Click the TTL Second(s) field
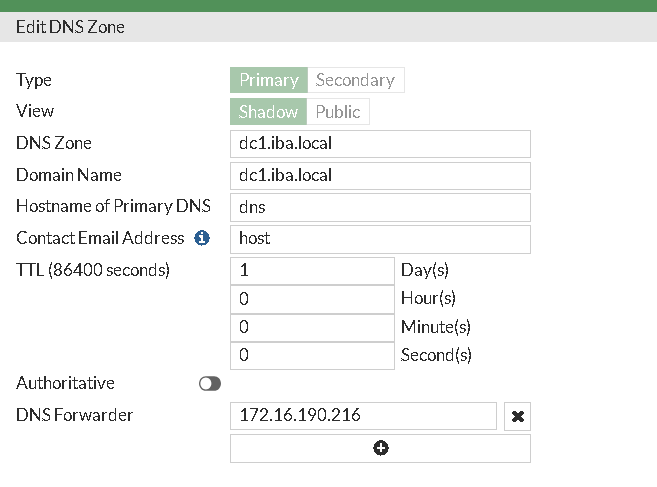The image size is (657, 487). point(313,354)
